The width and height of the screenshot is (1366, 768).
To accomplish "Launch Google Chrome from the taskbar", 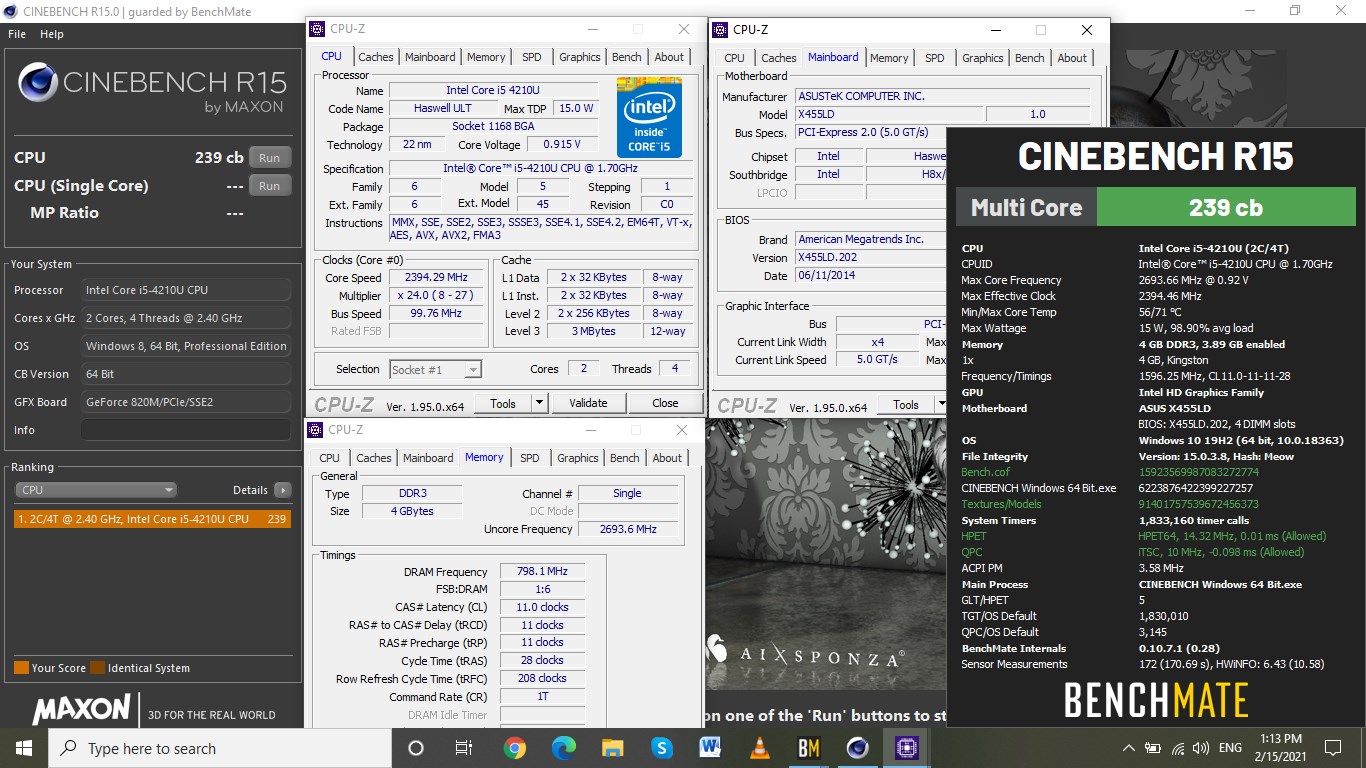I will point(514,748).
